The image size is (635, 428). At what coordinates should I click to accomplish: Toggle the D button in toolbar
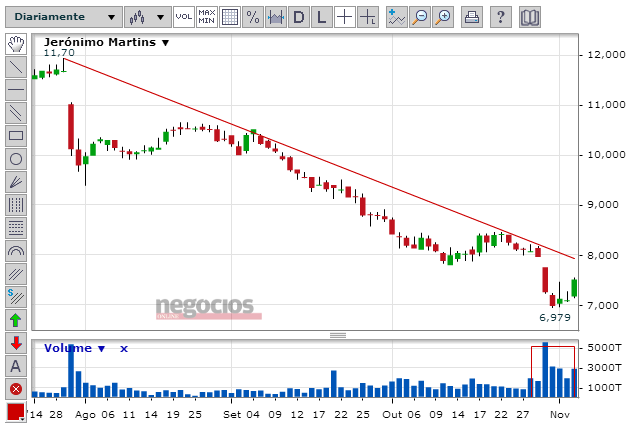tap(299, 17)
